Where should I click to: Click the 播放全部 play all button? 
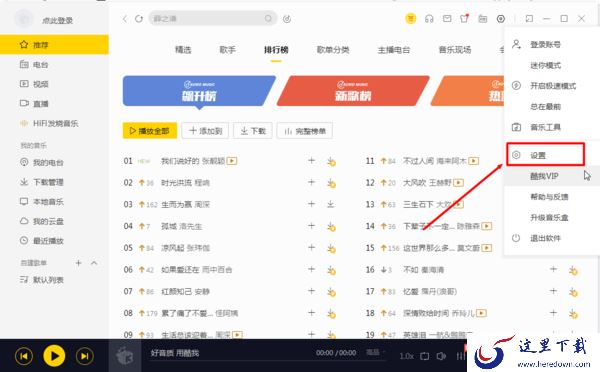tap(150, 131)
